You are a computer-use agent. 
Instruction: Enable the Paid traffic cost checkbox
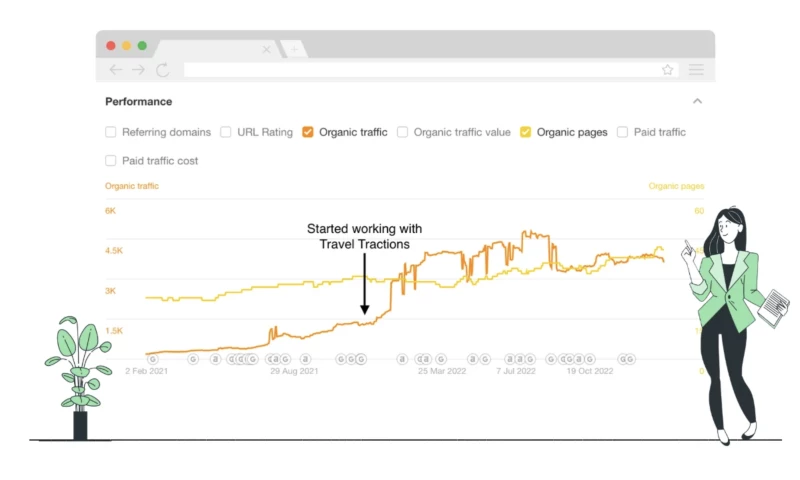coord(111,160)
